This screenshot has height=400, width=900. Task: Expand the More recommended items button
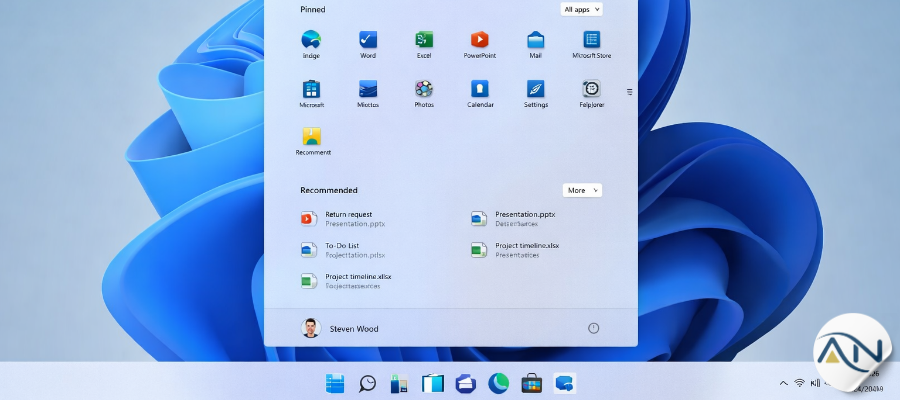click(582, 190)
